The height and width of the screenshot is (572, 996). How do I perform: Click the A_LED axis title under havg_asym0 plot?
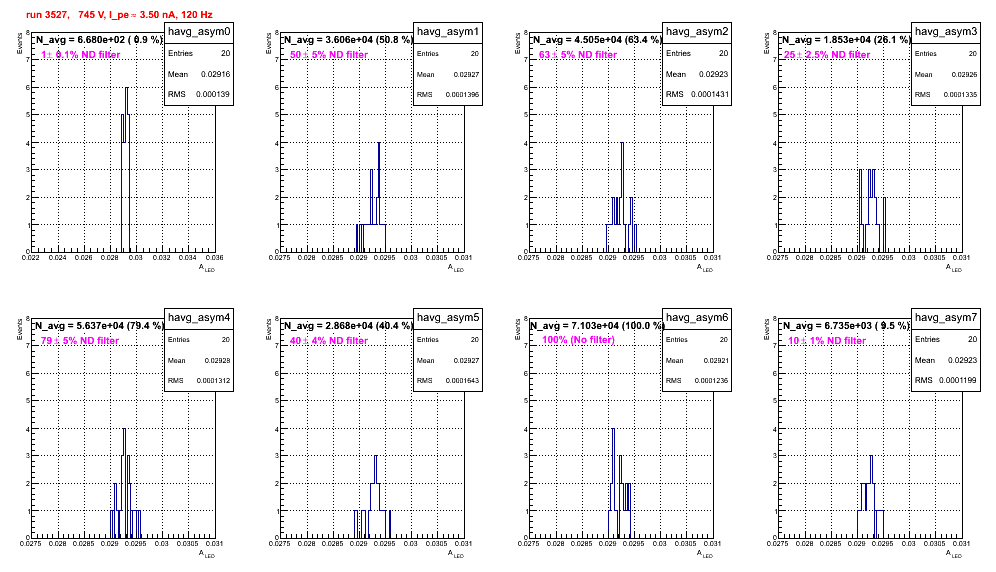(207, 268)
